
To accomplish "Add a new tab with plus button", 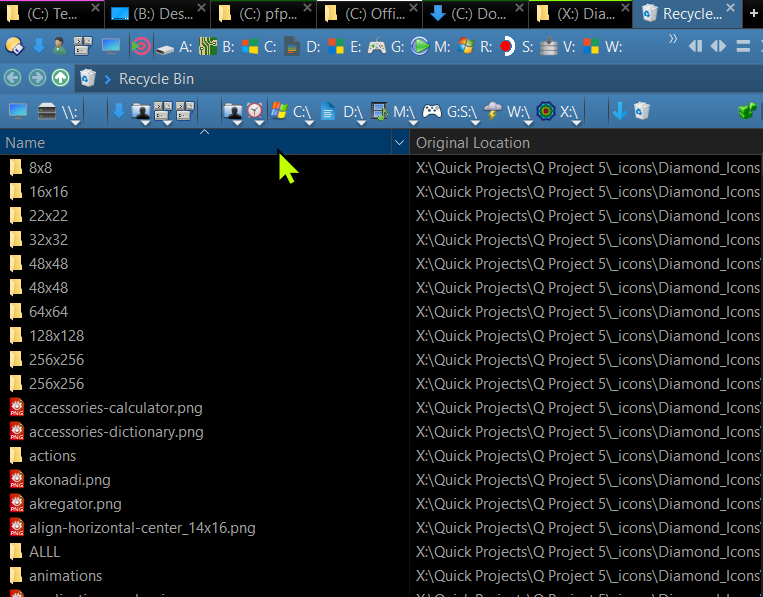I will [753, 11].
